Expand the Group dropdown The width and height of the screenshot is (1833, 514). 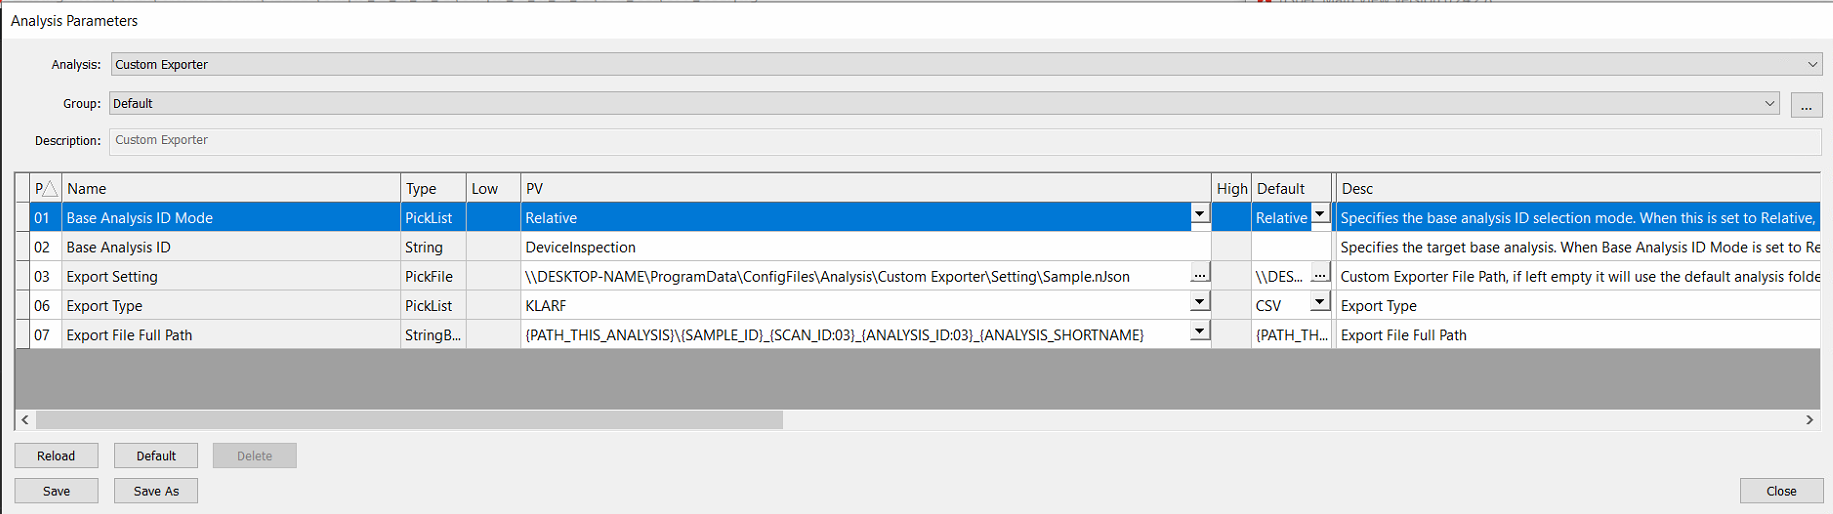click(x=1769, y=104)
